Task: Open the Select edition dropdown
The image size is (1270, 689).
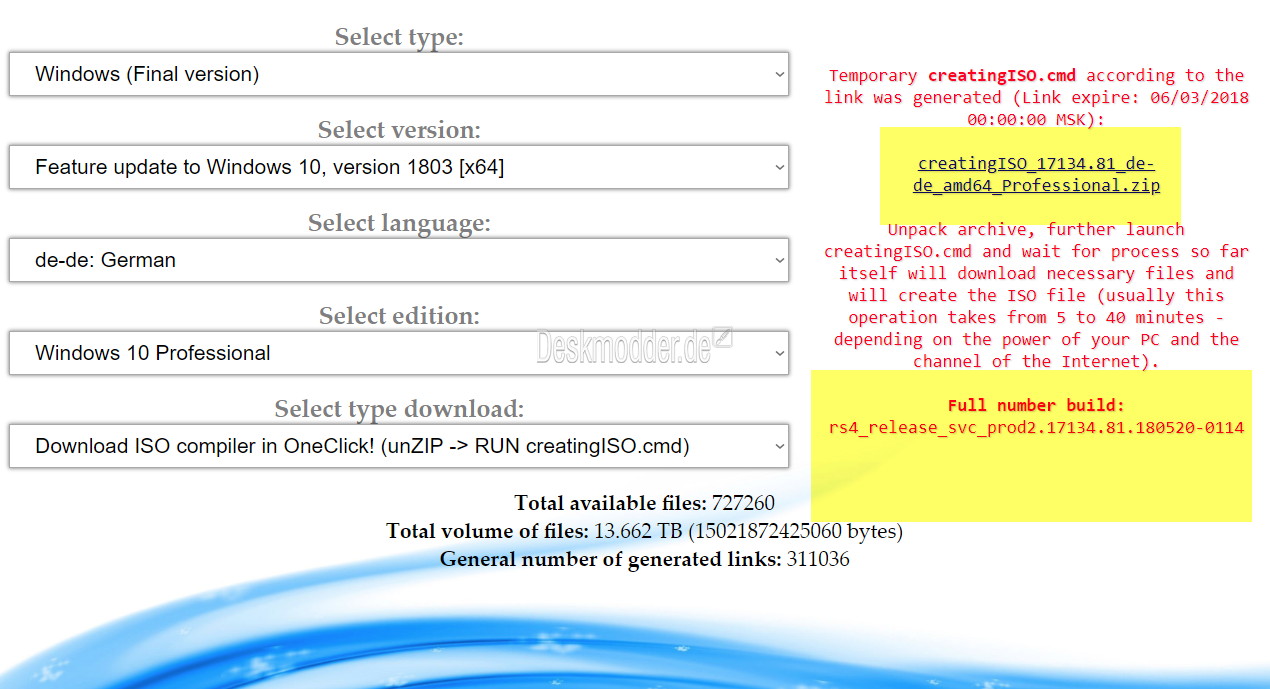Action: [399, 353]
